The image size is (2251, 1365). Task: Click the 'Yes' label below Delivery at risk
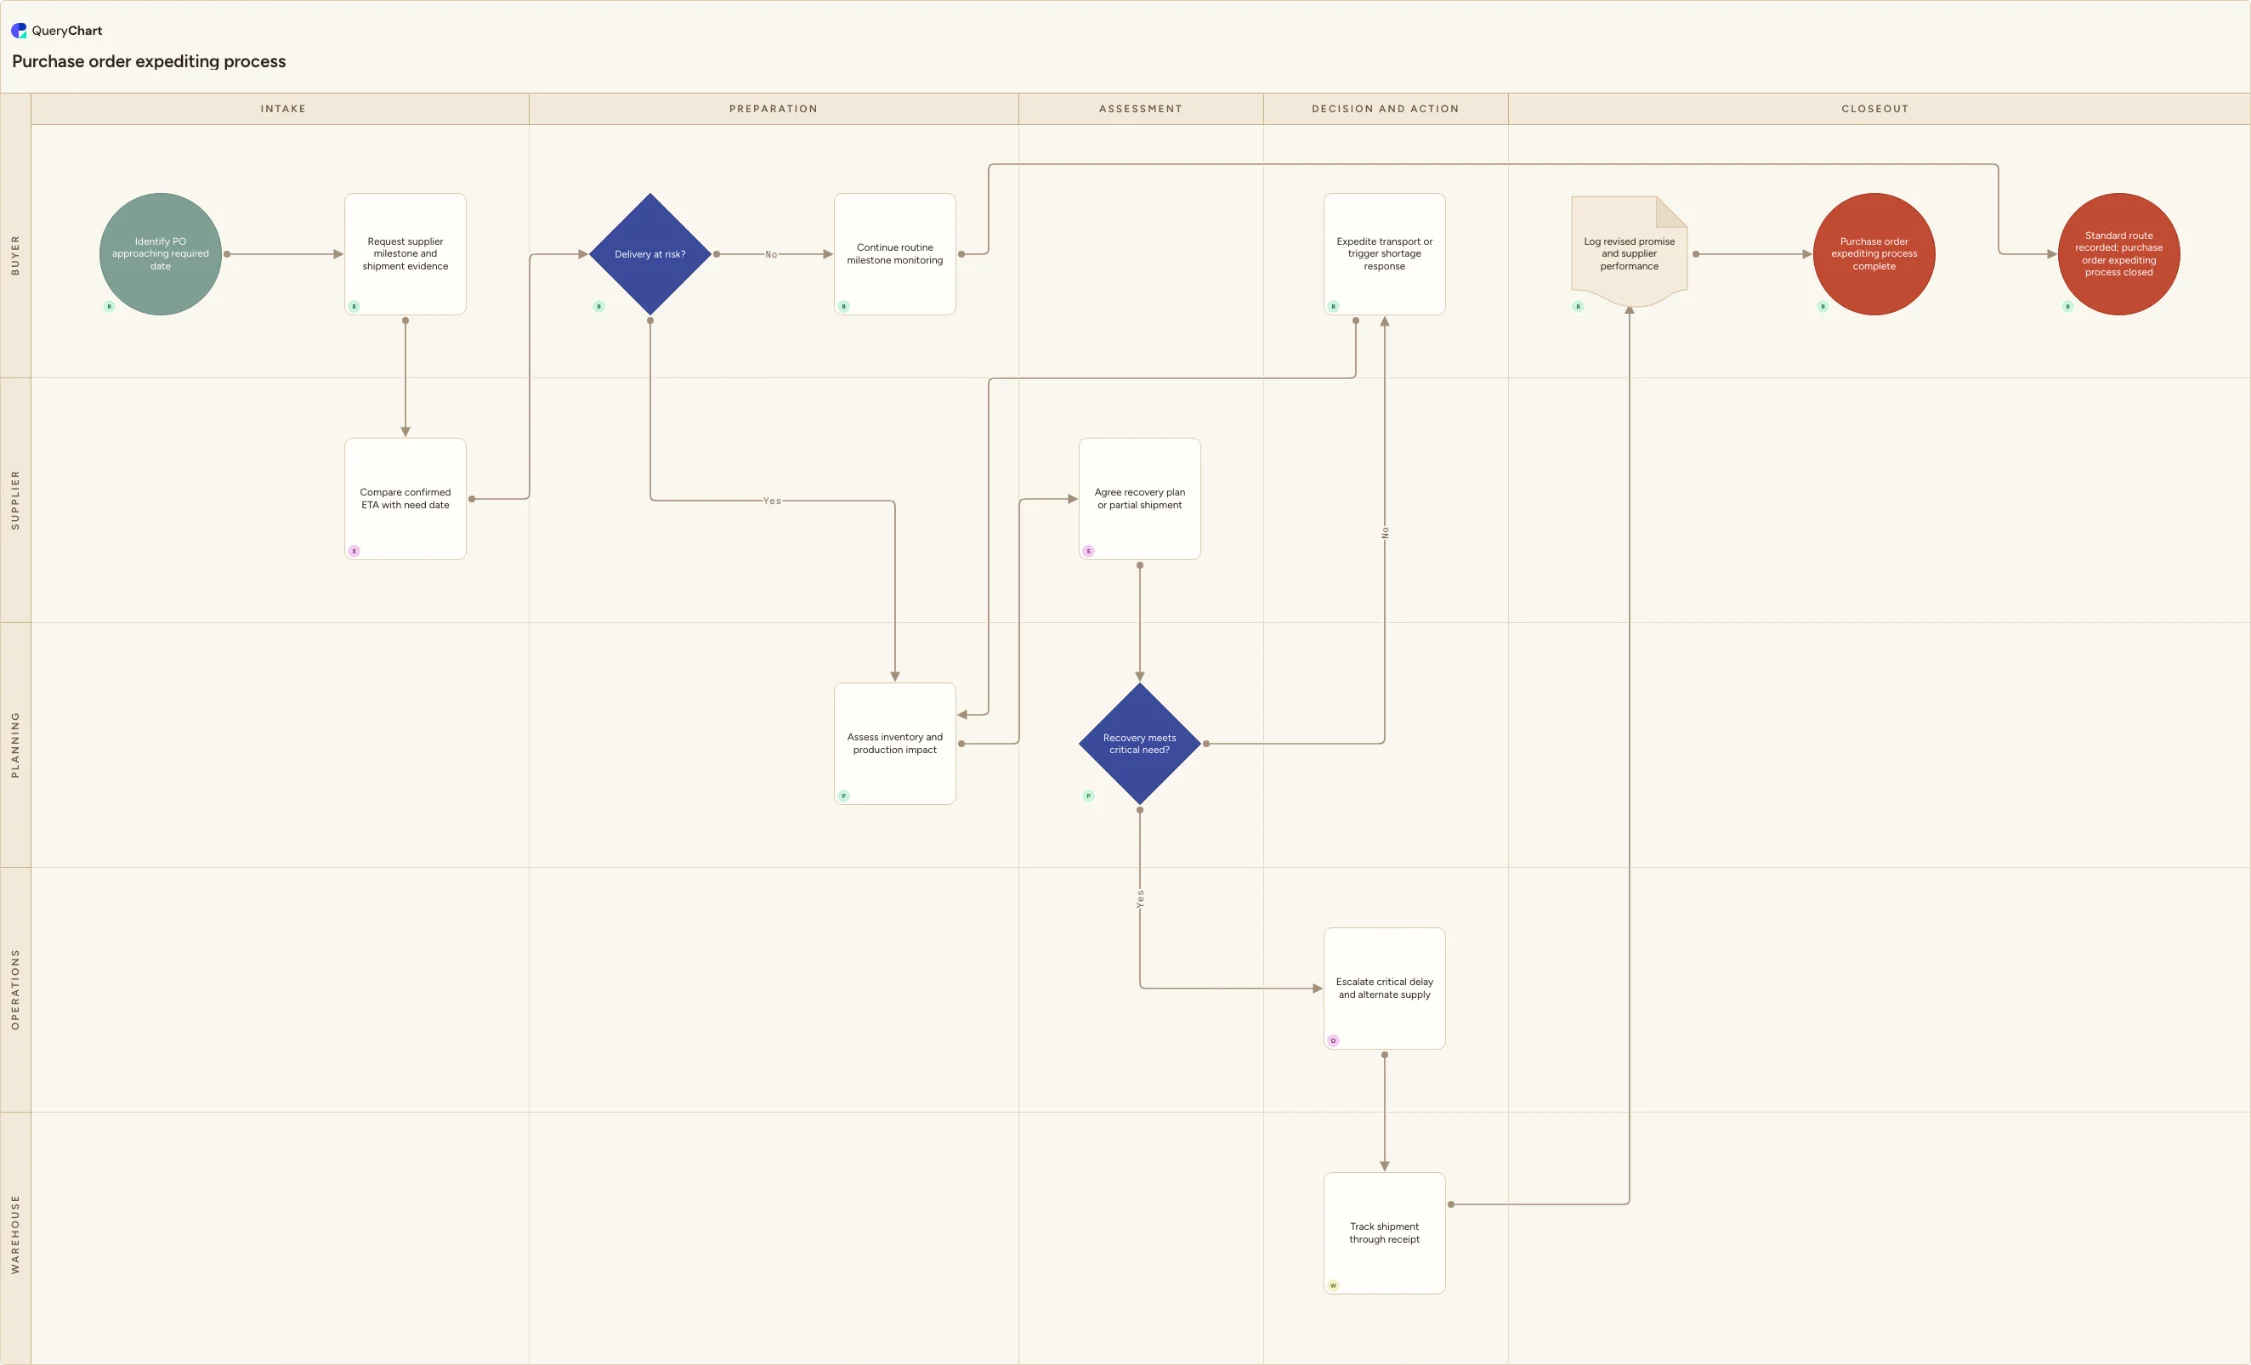772,501
